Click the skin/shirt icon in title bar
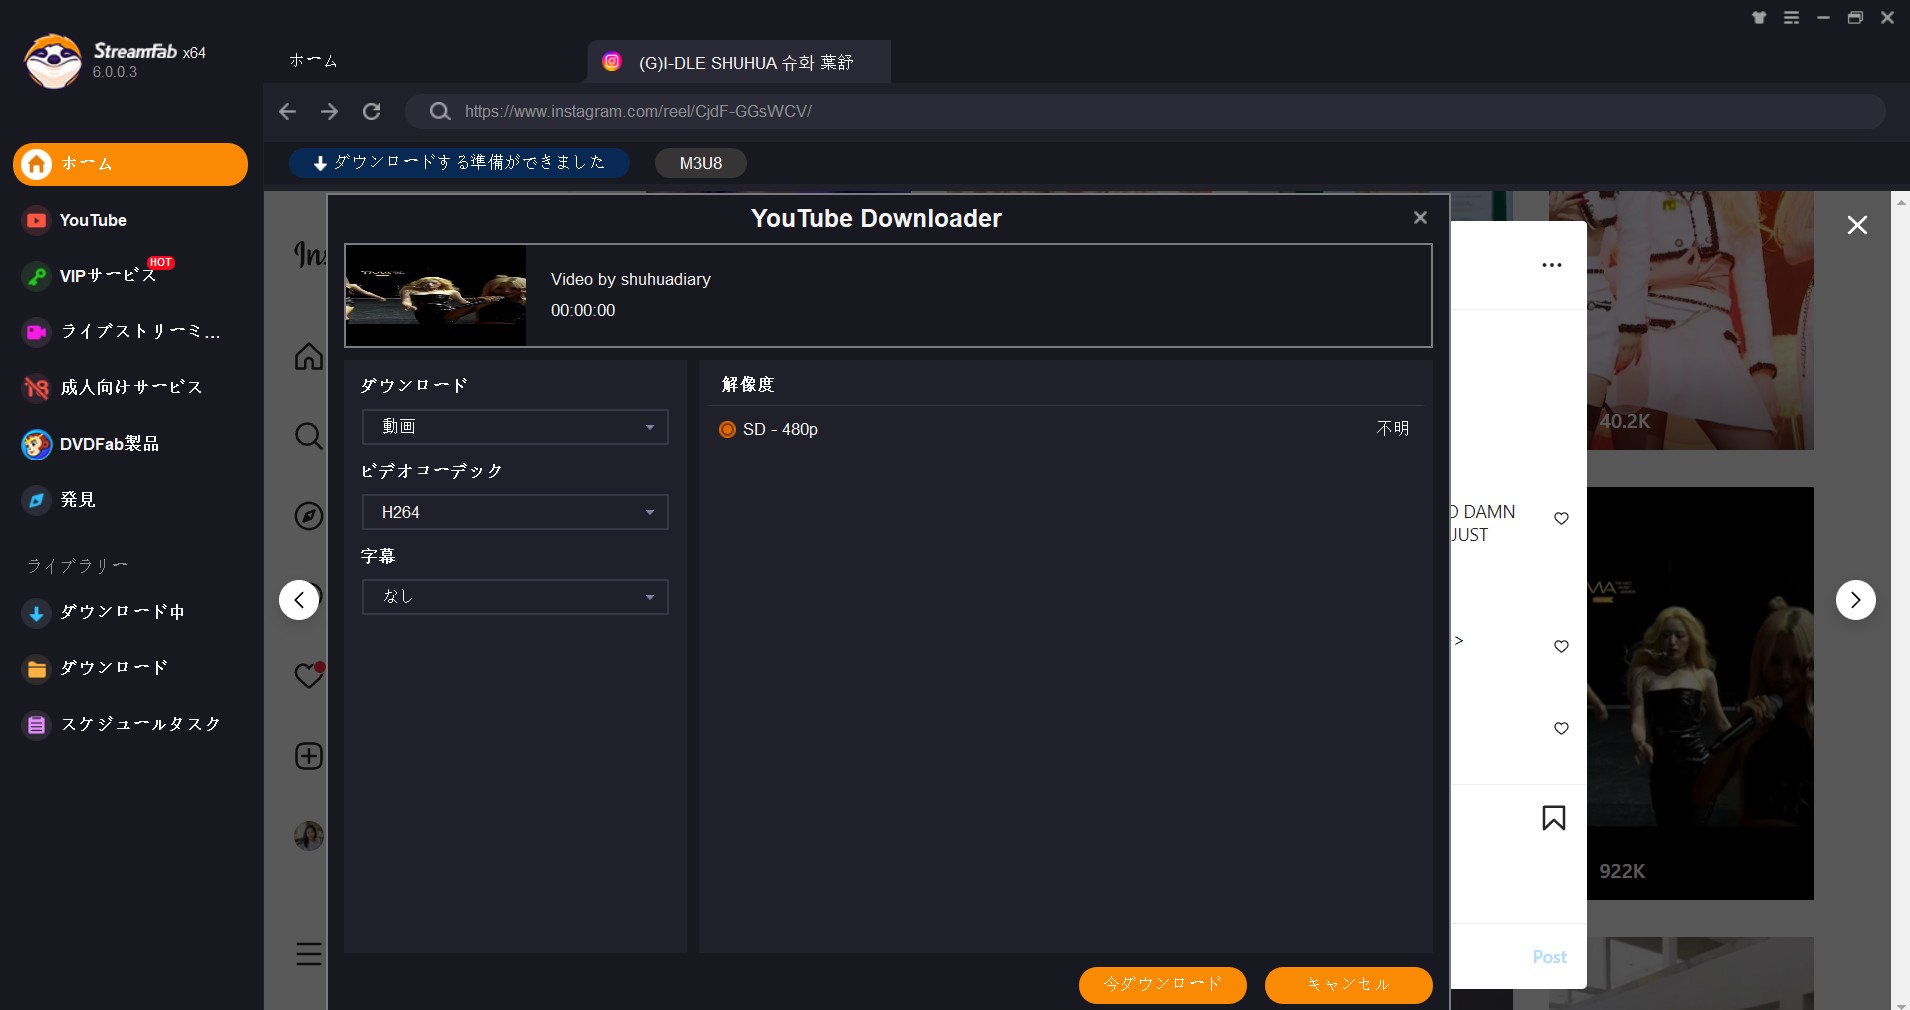Image resolution: width=1910 pixels, height=1010 pixels. tap(1759, 18)
